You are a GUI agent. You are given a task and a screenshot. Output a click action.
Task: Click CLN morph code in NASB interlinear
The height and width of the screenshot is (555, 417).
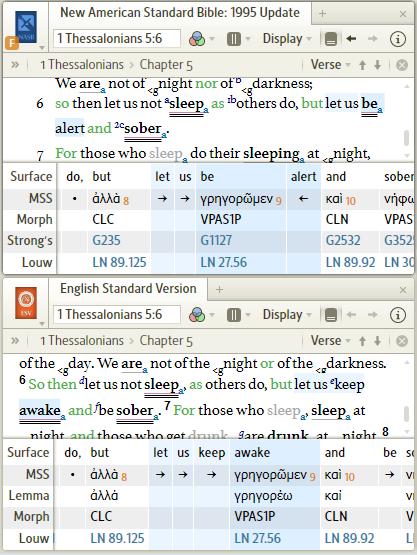[337, 219]
